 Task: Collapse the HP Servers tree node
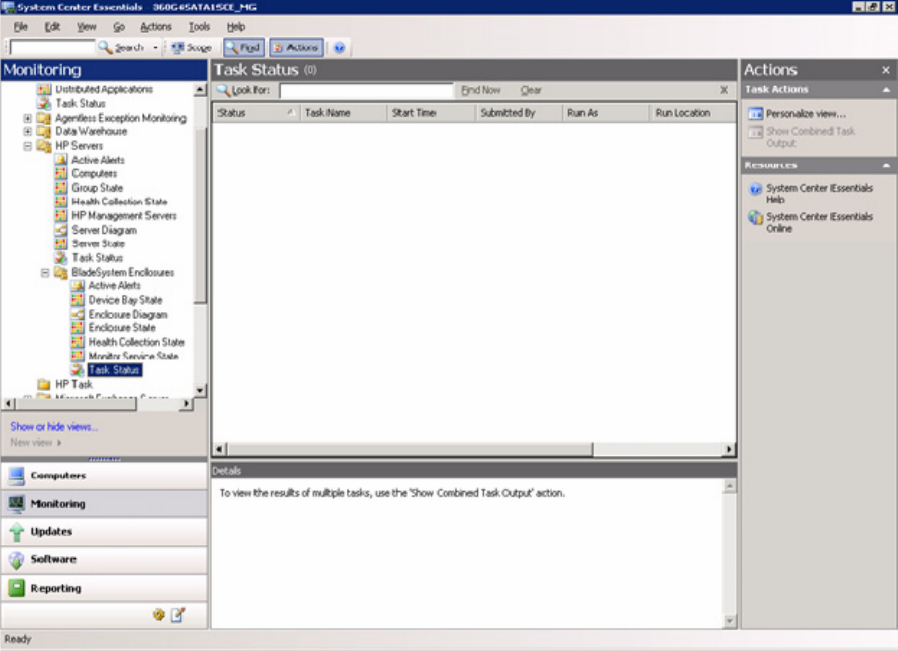(28, 146)
